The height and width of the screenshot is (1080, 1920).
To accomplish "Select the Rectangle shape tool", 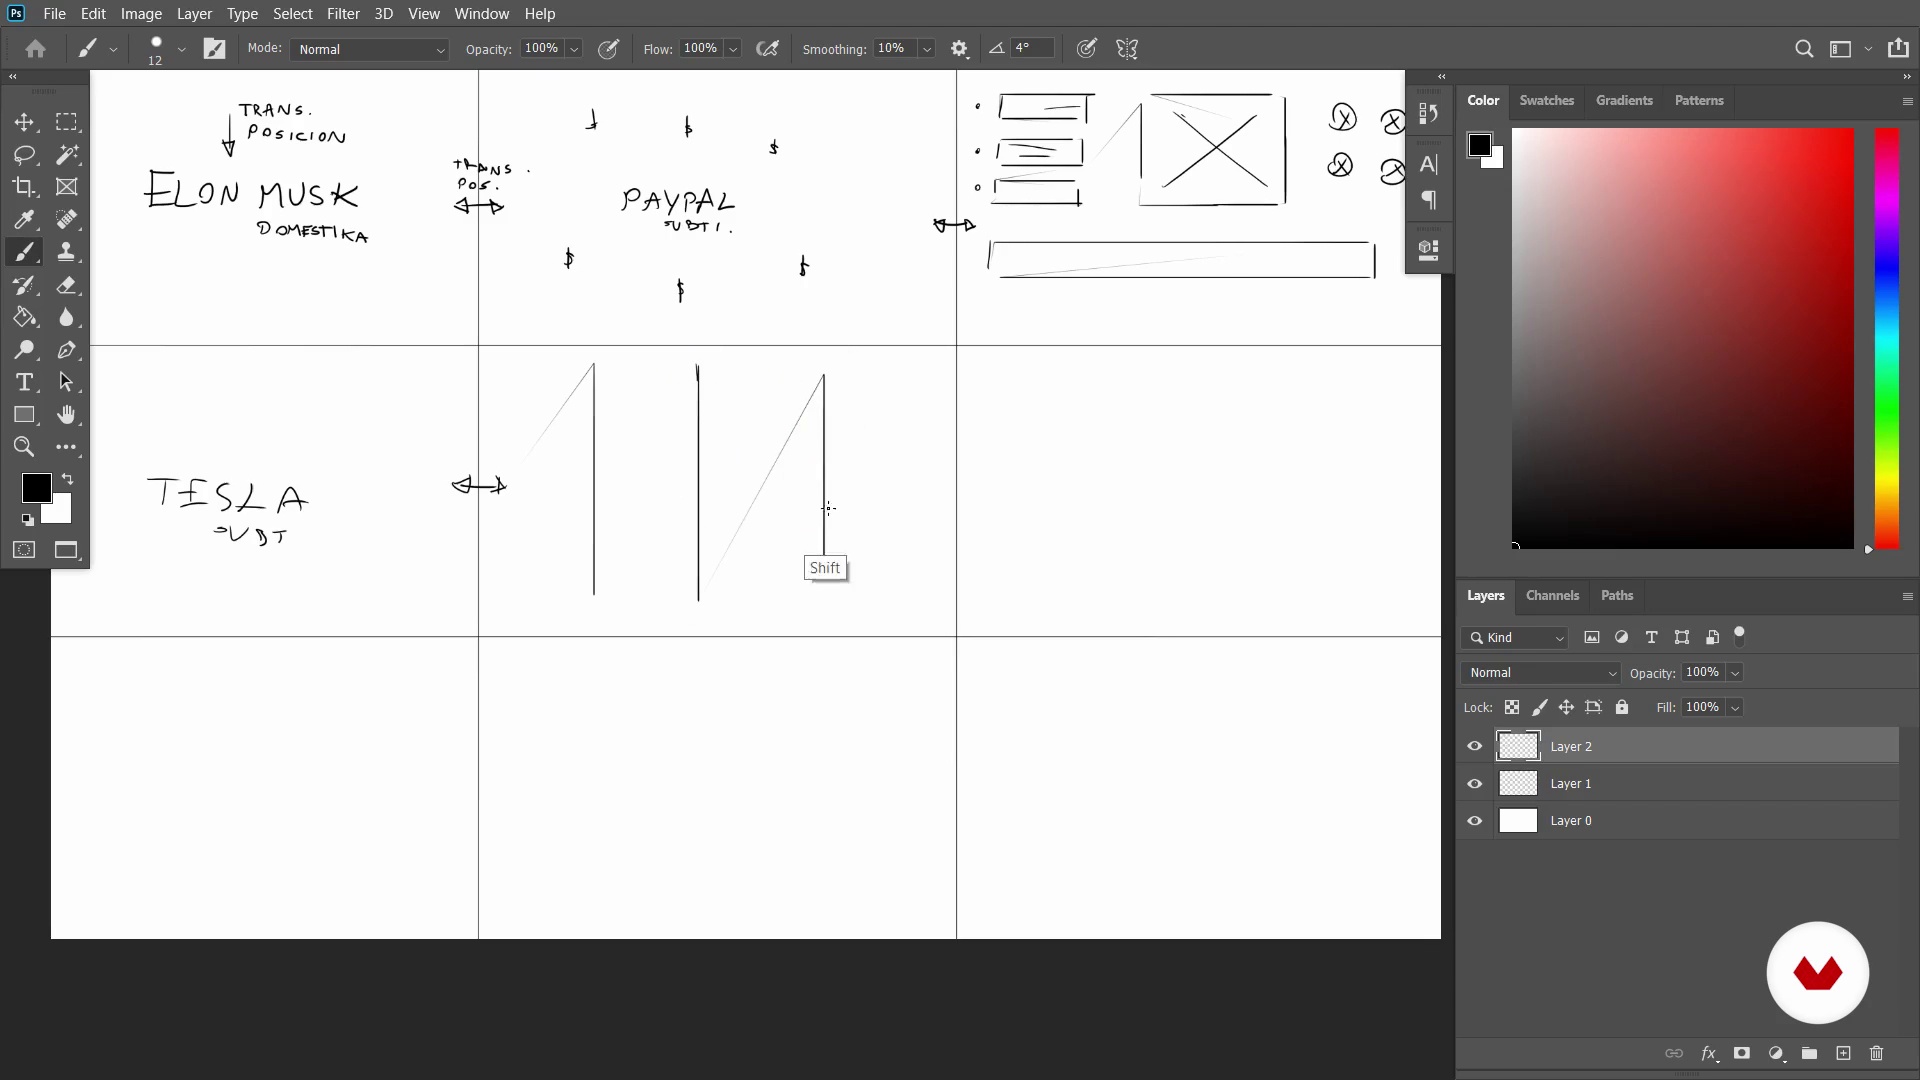I will [24, 415].
